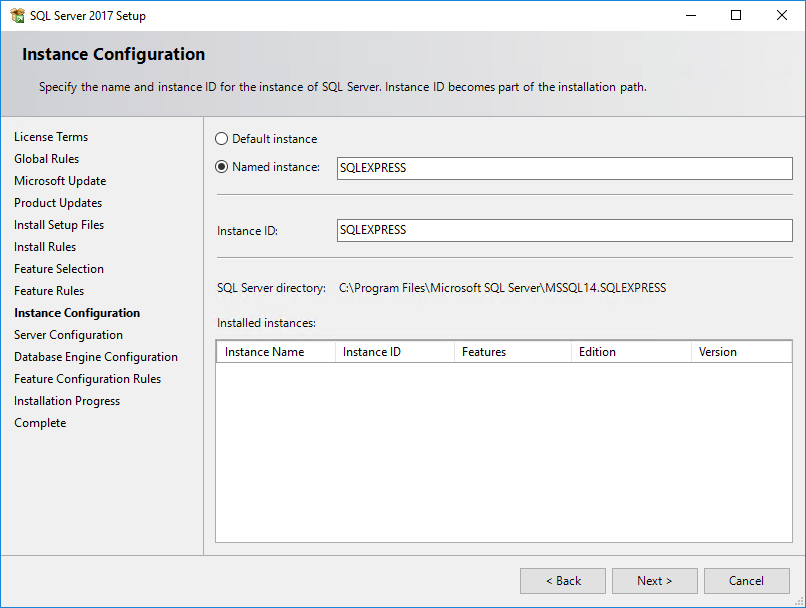Cancel the SQL Server setup
This screenshot has width=806, height=608.
point(746,581)
